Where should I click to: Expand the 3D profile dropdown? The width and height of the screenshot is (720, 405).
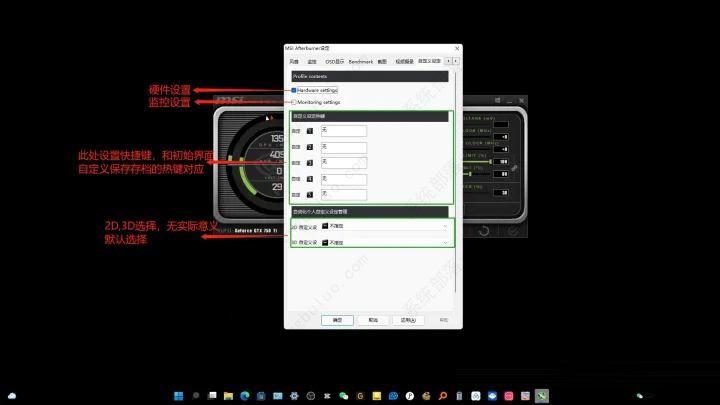pyautogui.click(x=384, y=242)
